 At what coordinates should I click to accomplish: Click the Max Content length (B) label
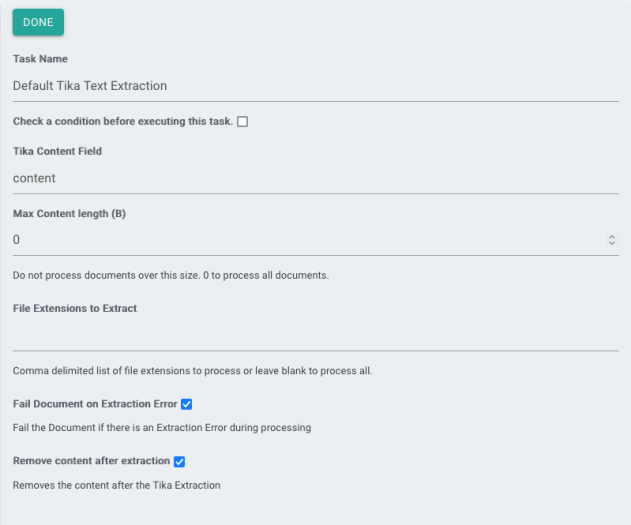pos(69,213)
